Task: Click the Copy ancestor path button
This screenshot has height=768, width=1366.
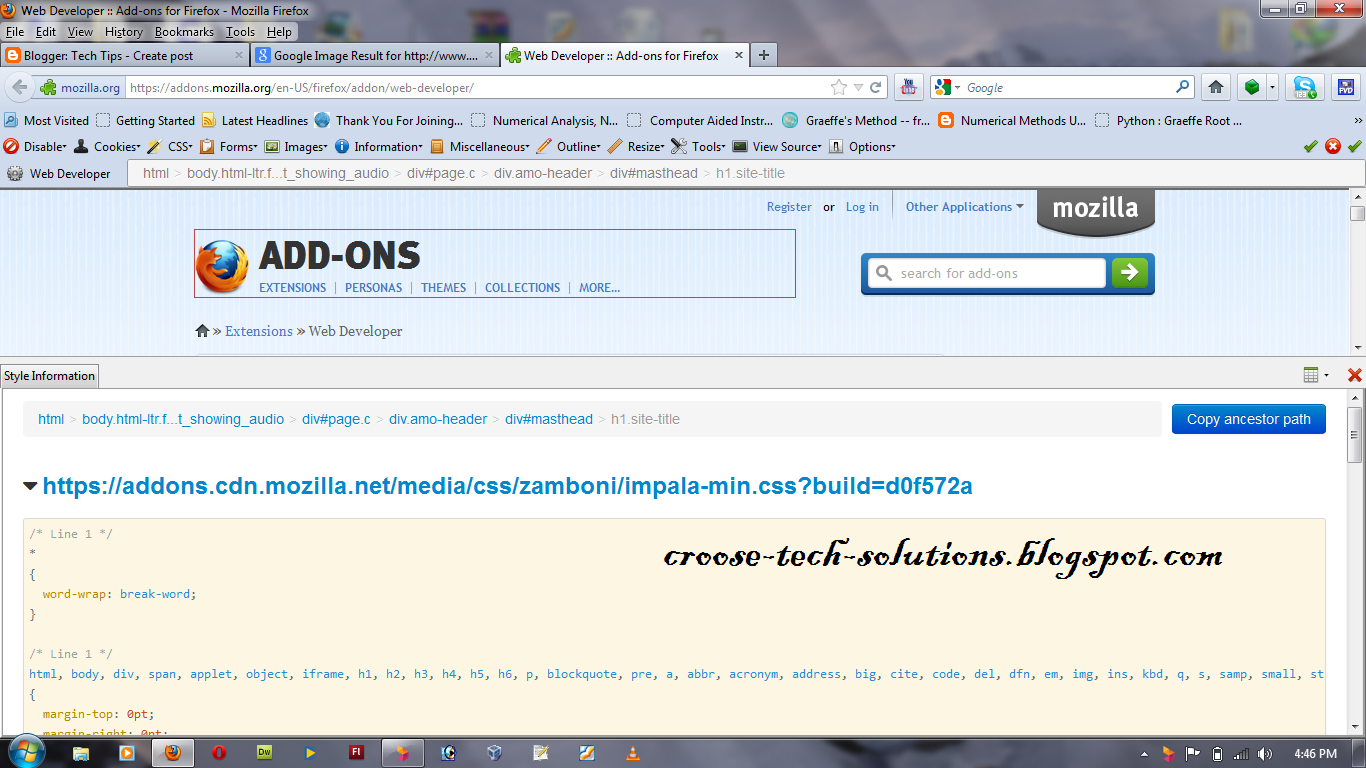Action: 1249,419
